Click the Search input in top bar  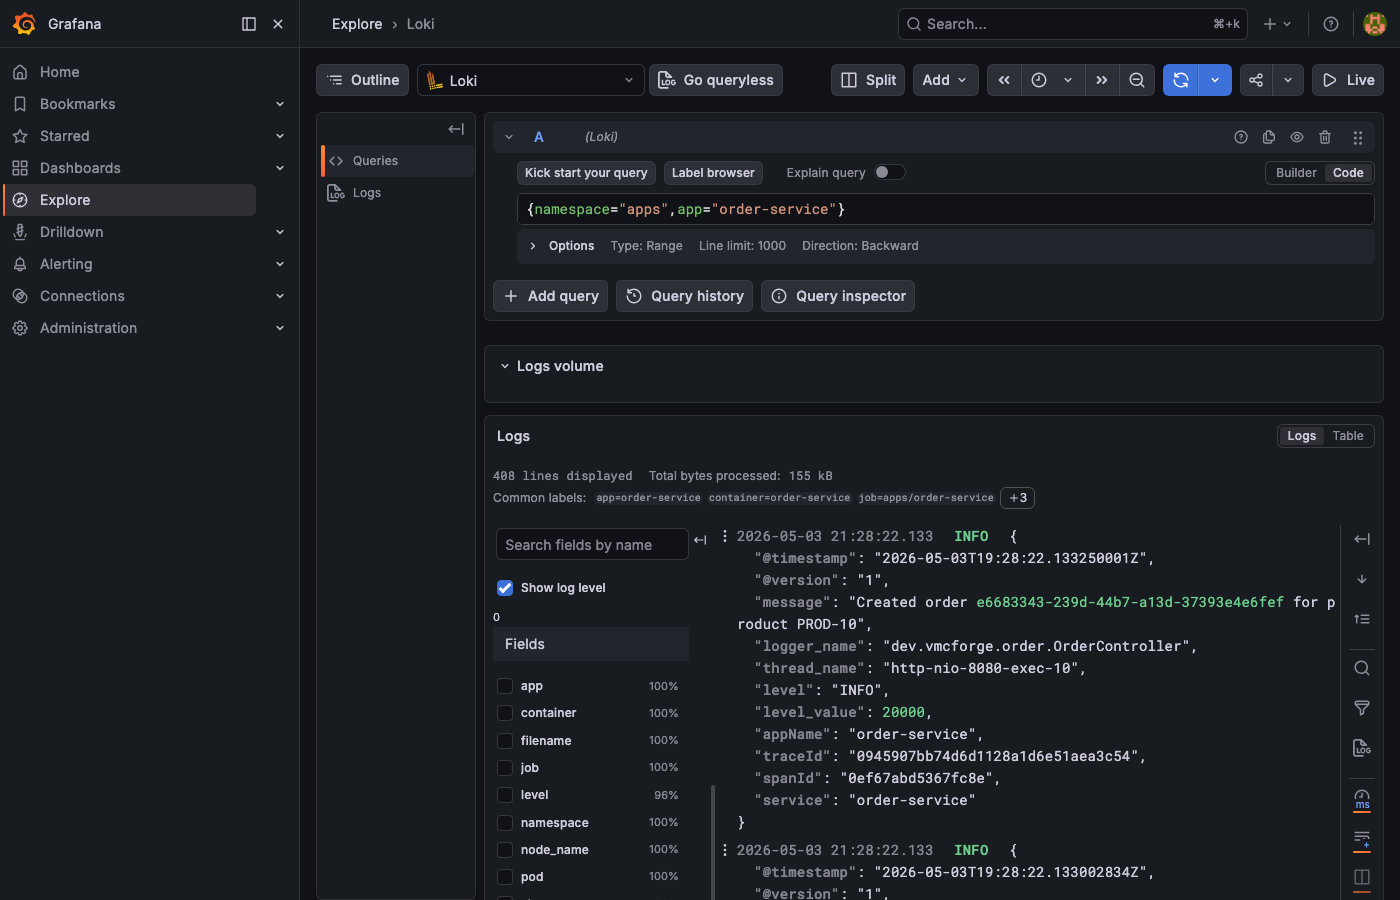[1072, 24]
